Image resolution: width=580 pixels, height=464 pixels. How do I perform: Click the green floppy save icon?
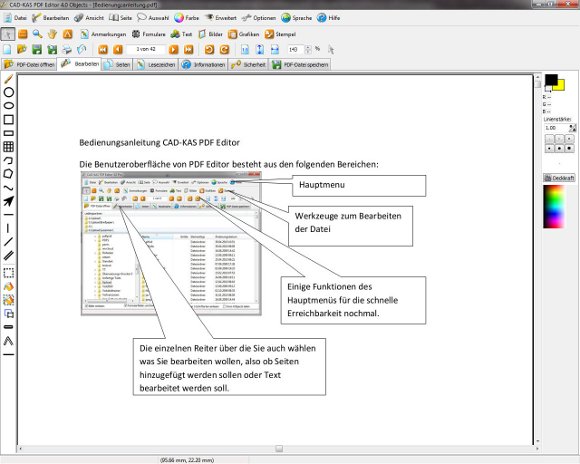(x=37, y=49)
